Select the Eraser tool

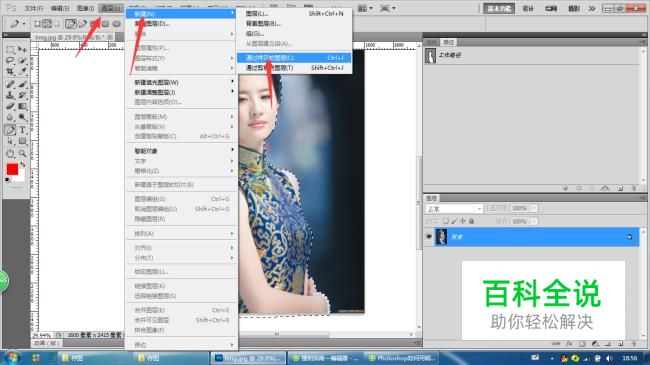pos(10,106)
